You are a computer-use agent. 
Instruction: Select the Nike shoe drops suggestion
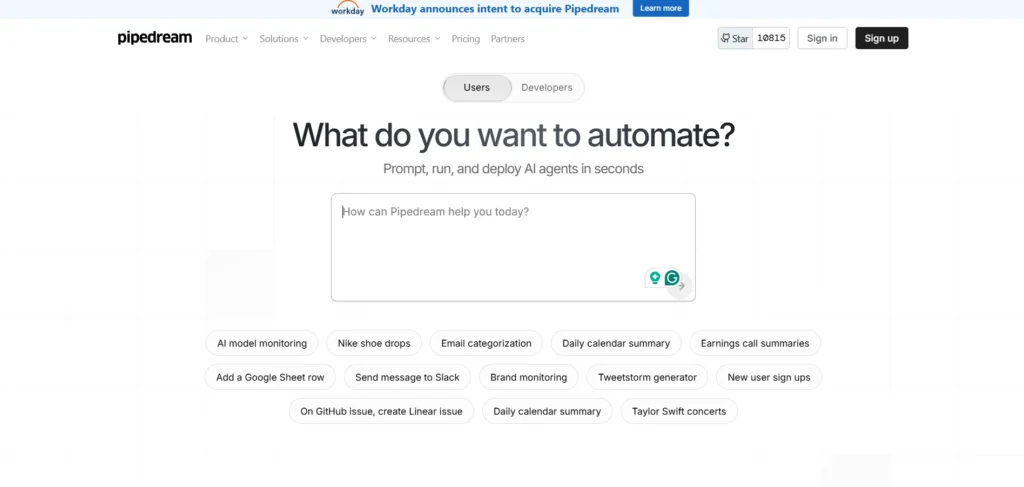pos(374,343)
